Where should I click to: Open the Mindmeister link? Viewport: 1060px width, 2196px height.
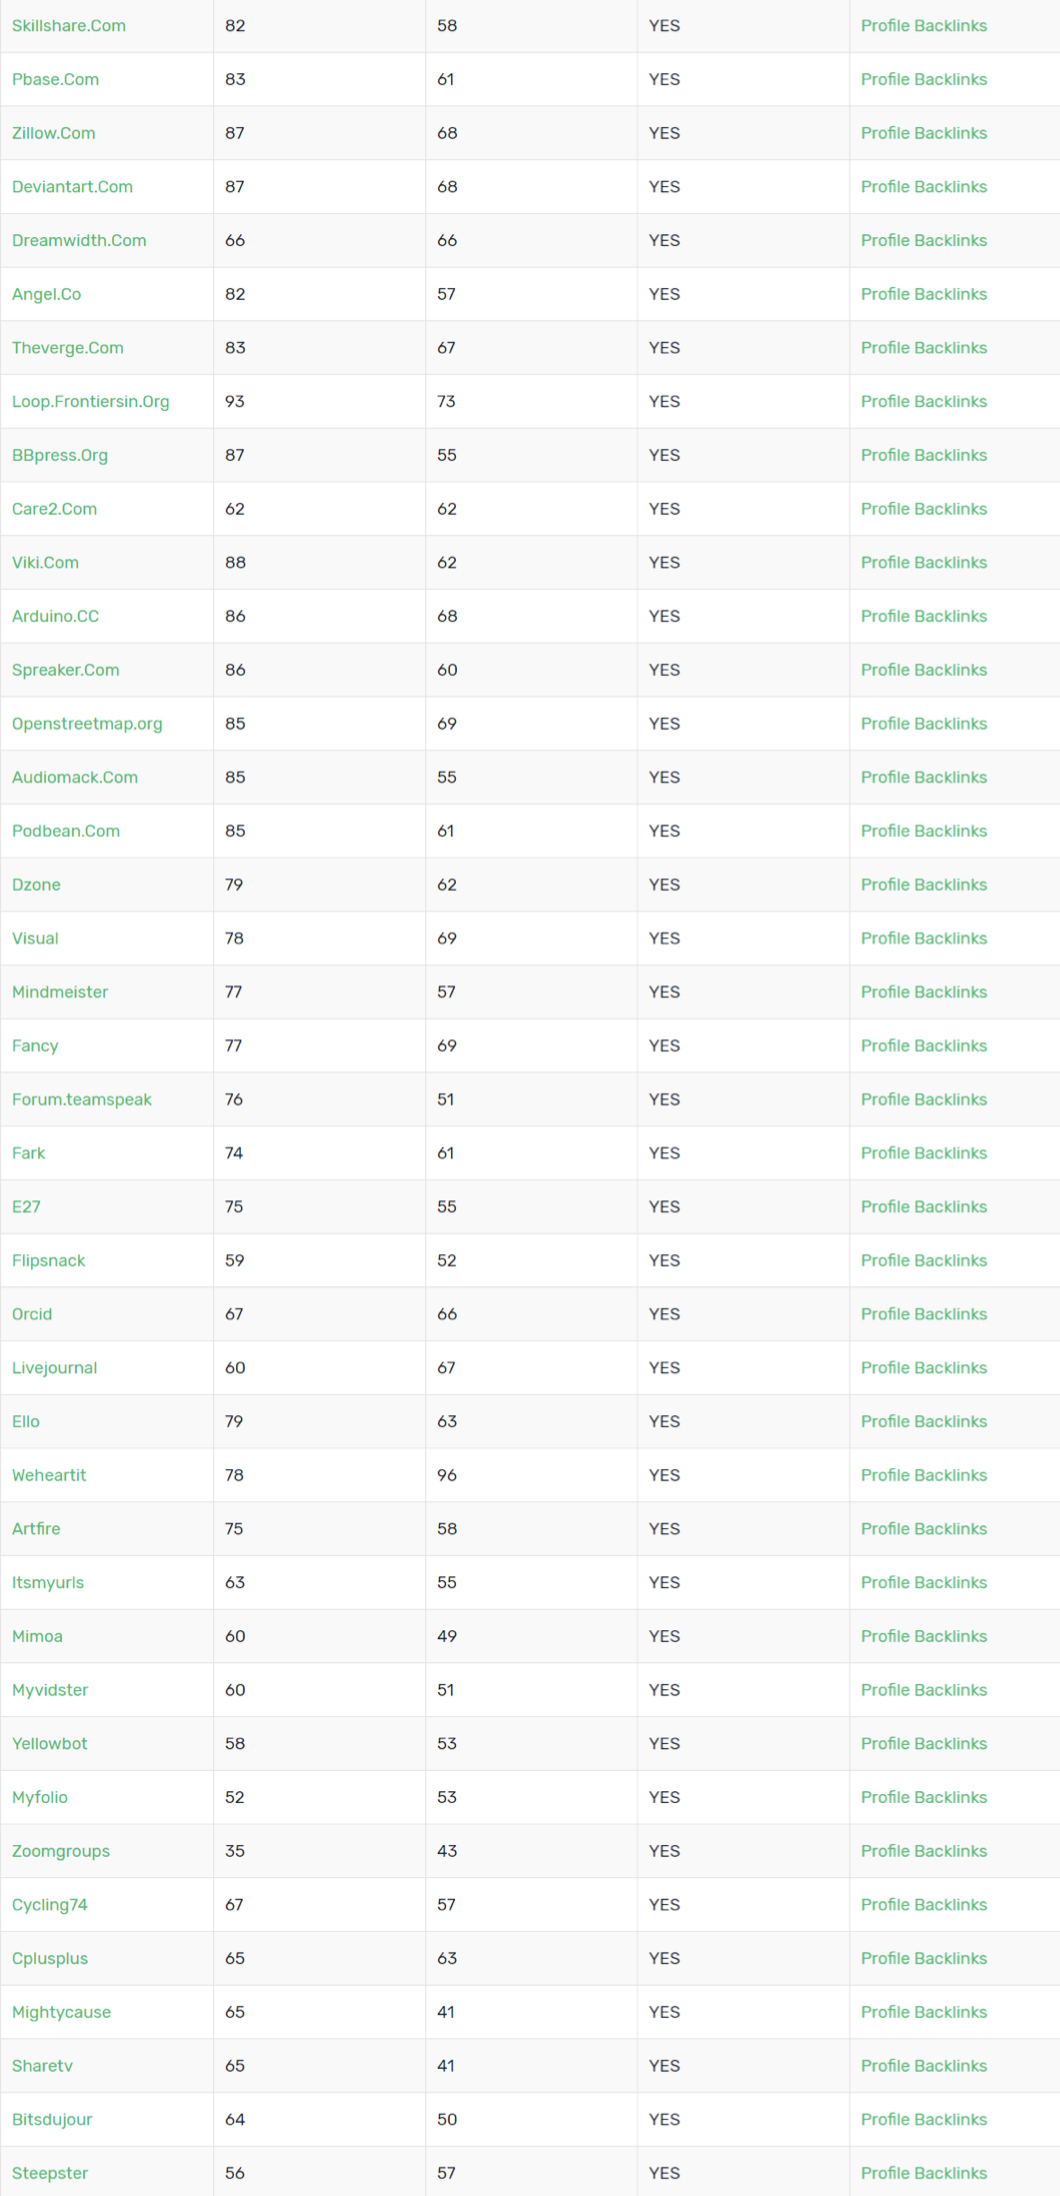pos(60,992)
